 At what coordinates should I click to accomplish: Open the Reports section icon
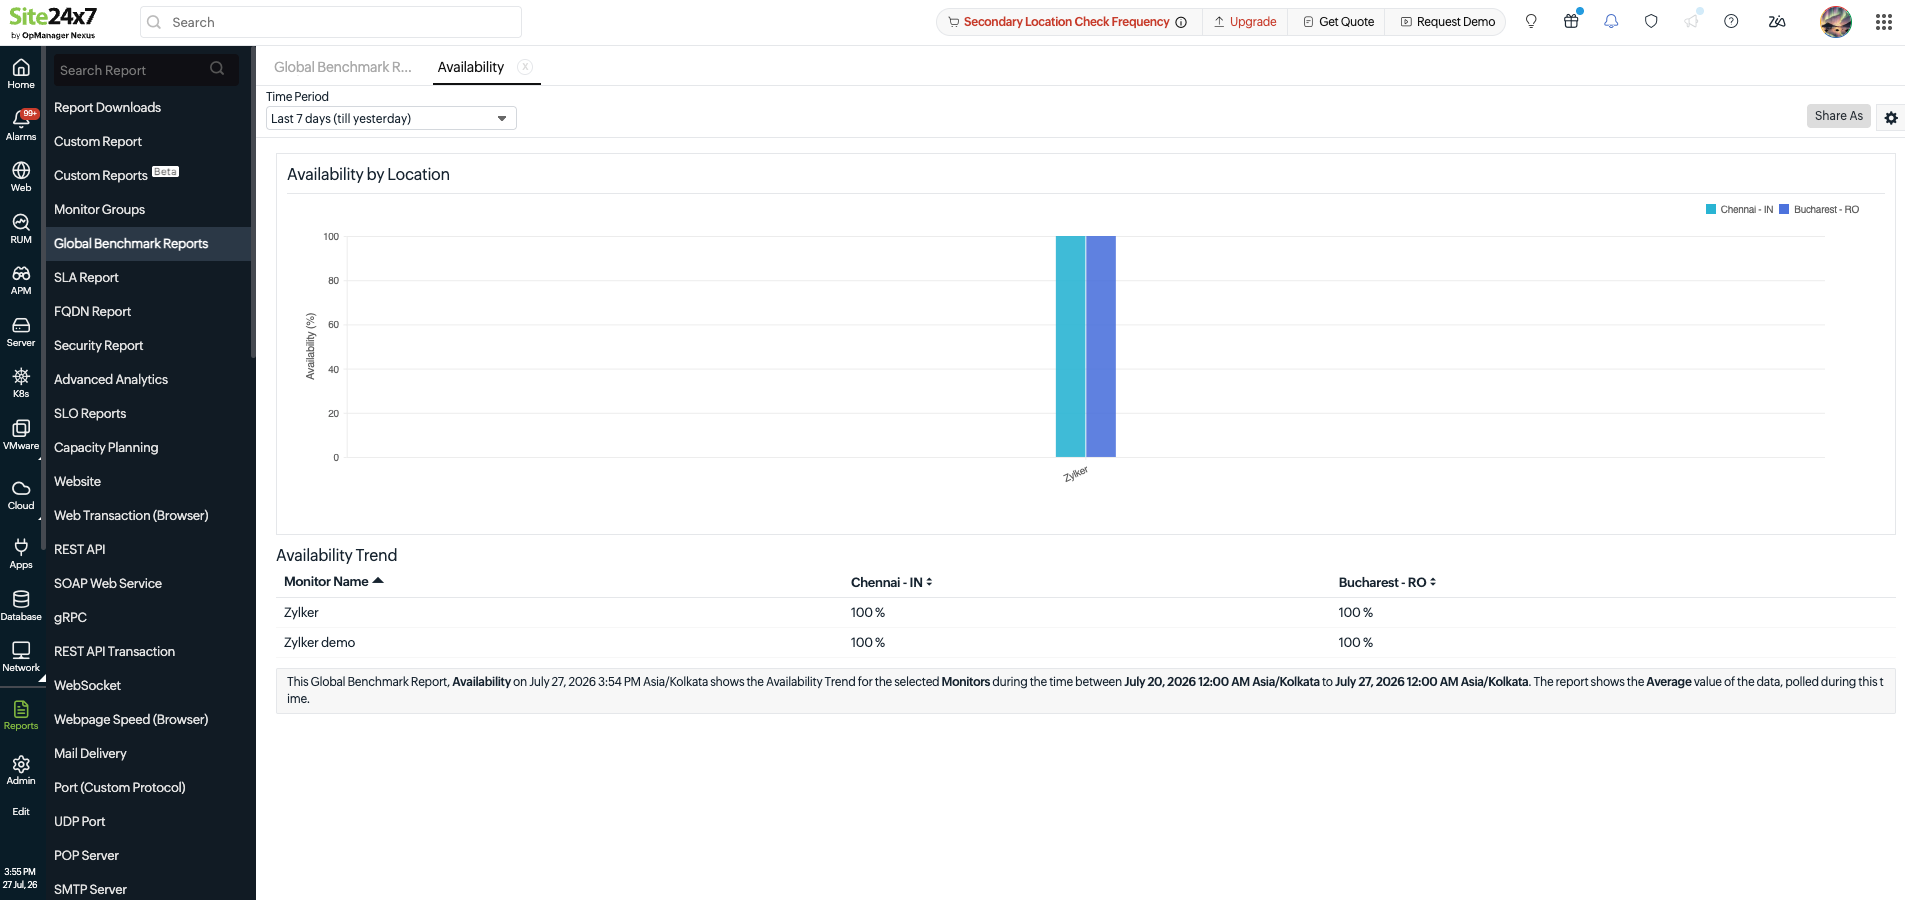coord(21,714)
